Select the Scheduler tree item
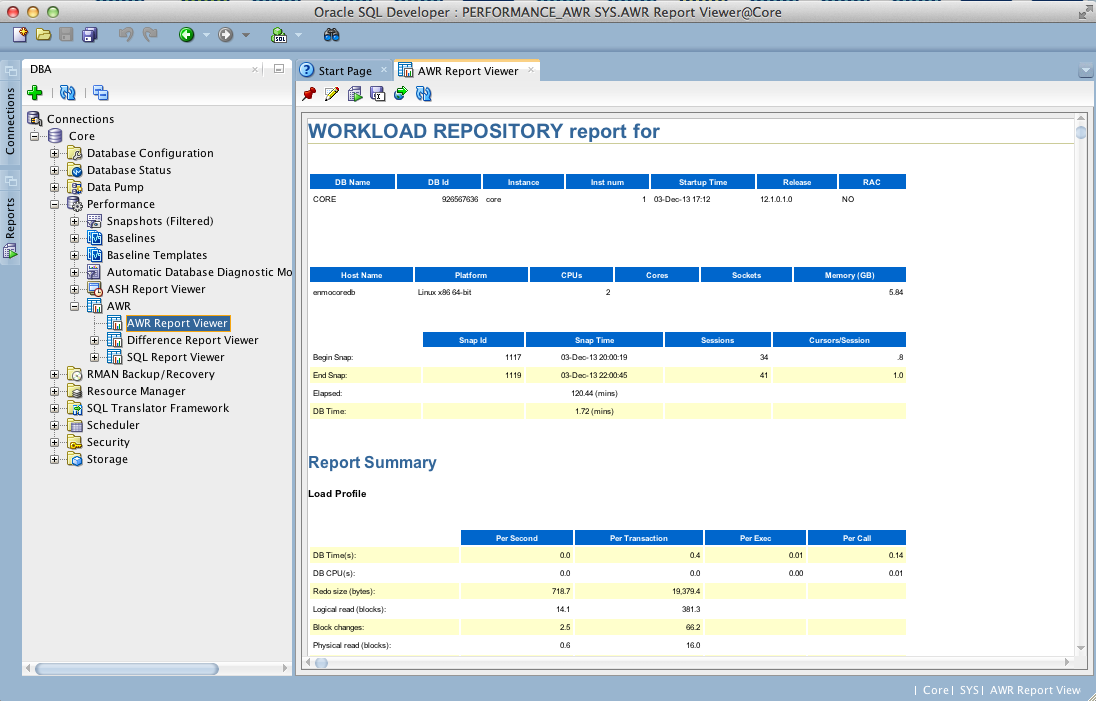Viewport: 1096px width, 701px height. (x=113, y=425)
